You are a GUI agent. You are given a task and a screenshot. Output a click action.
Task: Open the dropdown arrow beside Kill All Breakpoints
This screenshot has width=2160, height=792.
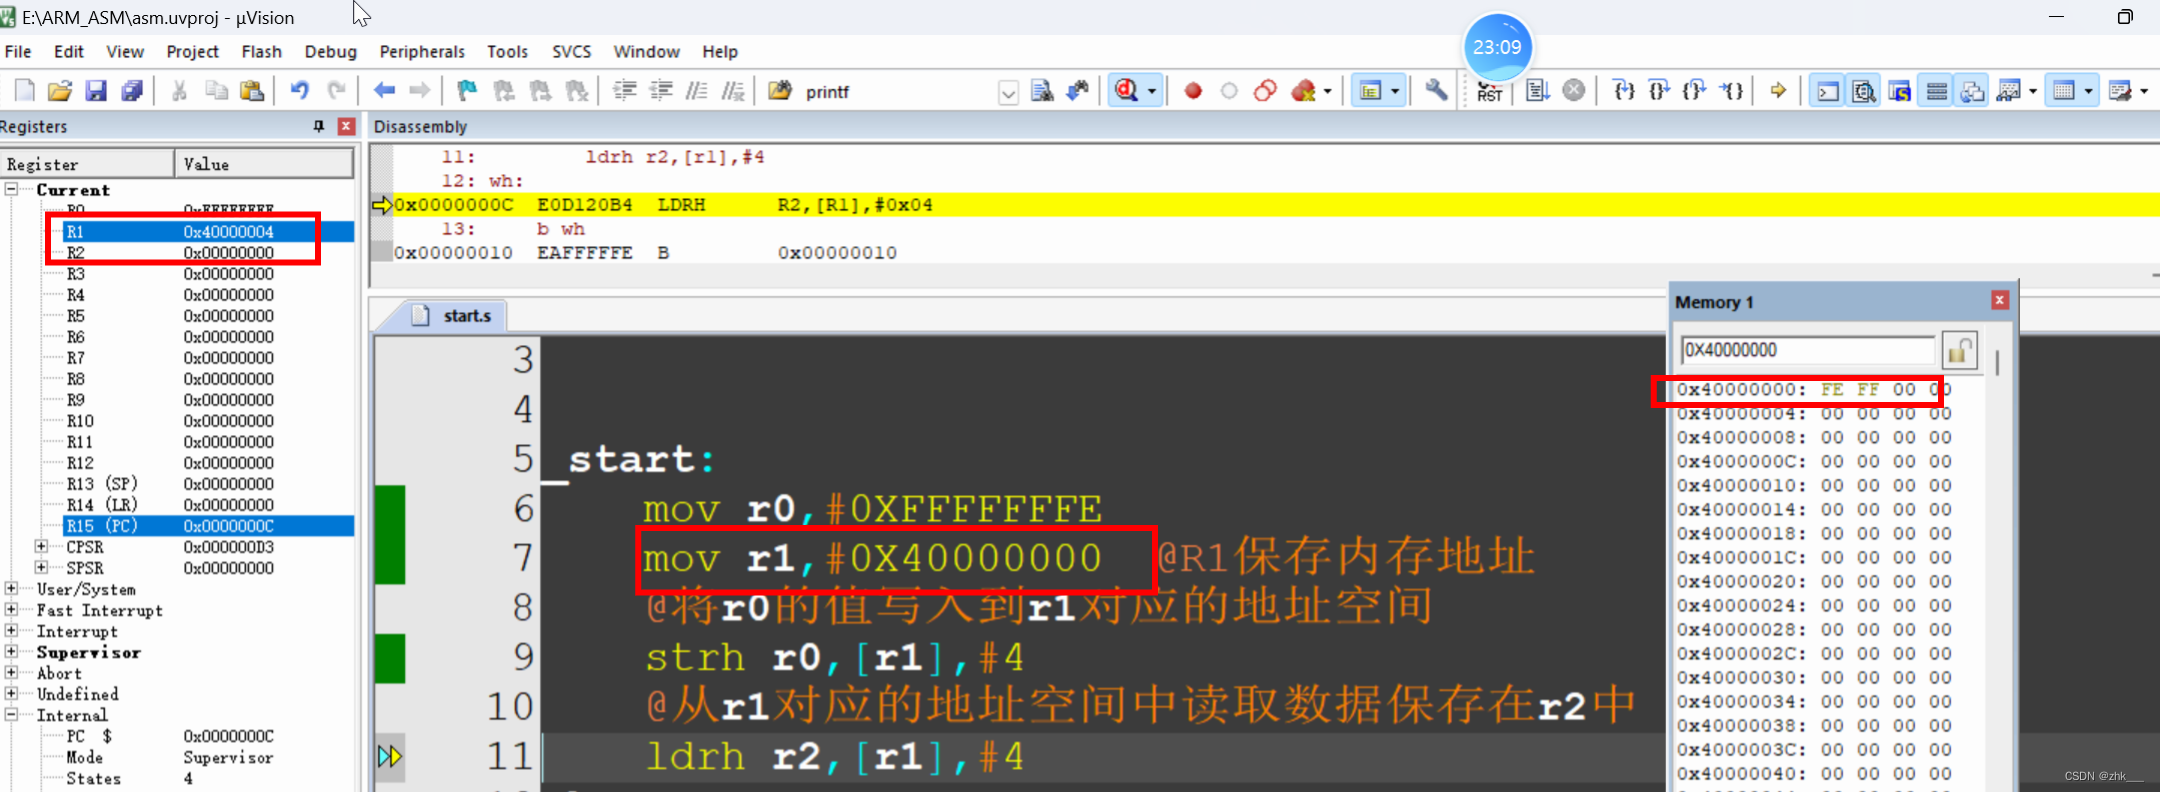coord(1328,91)
